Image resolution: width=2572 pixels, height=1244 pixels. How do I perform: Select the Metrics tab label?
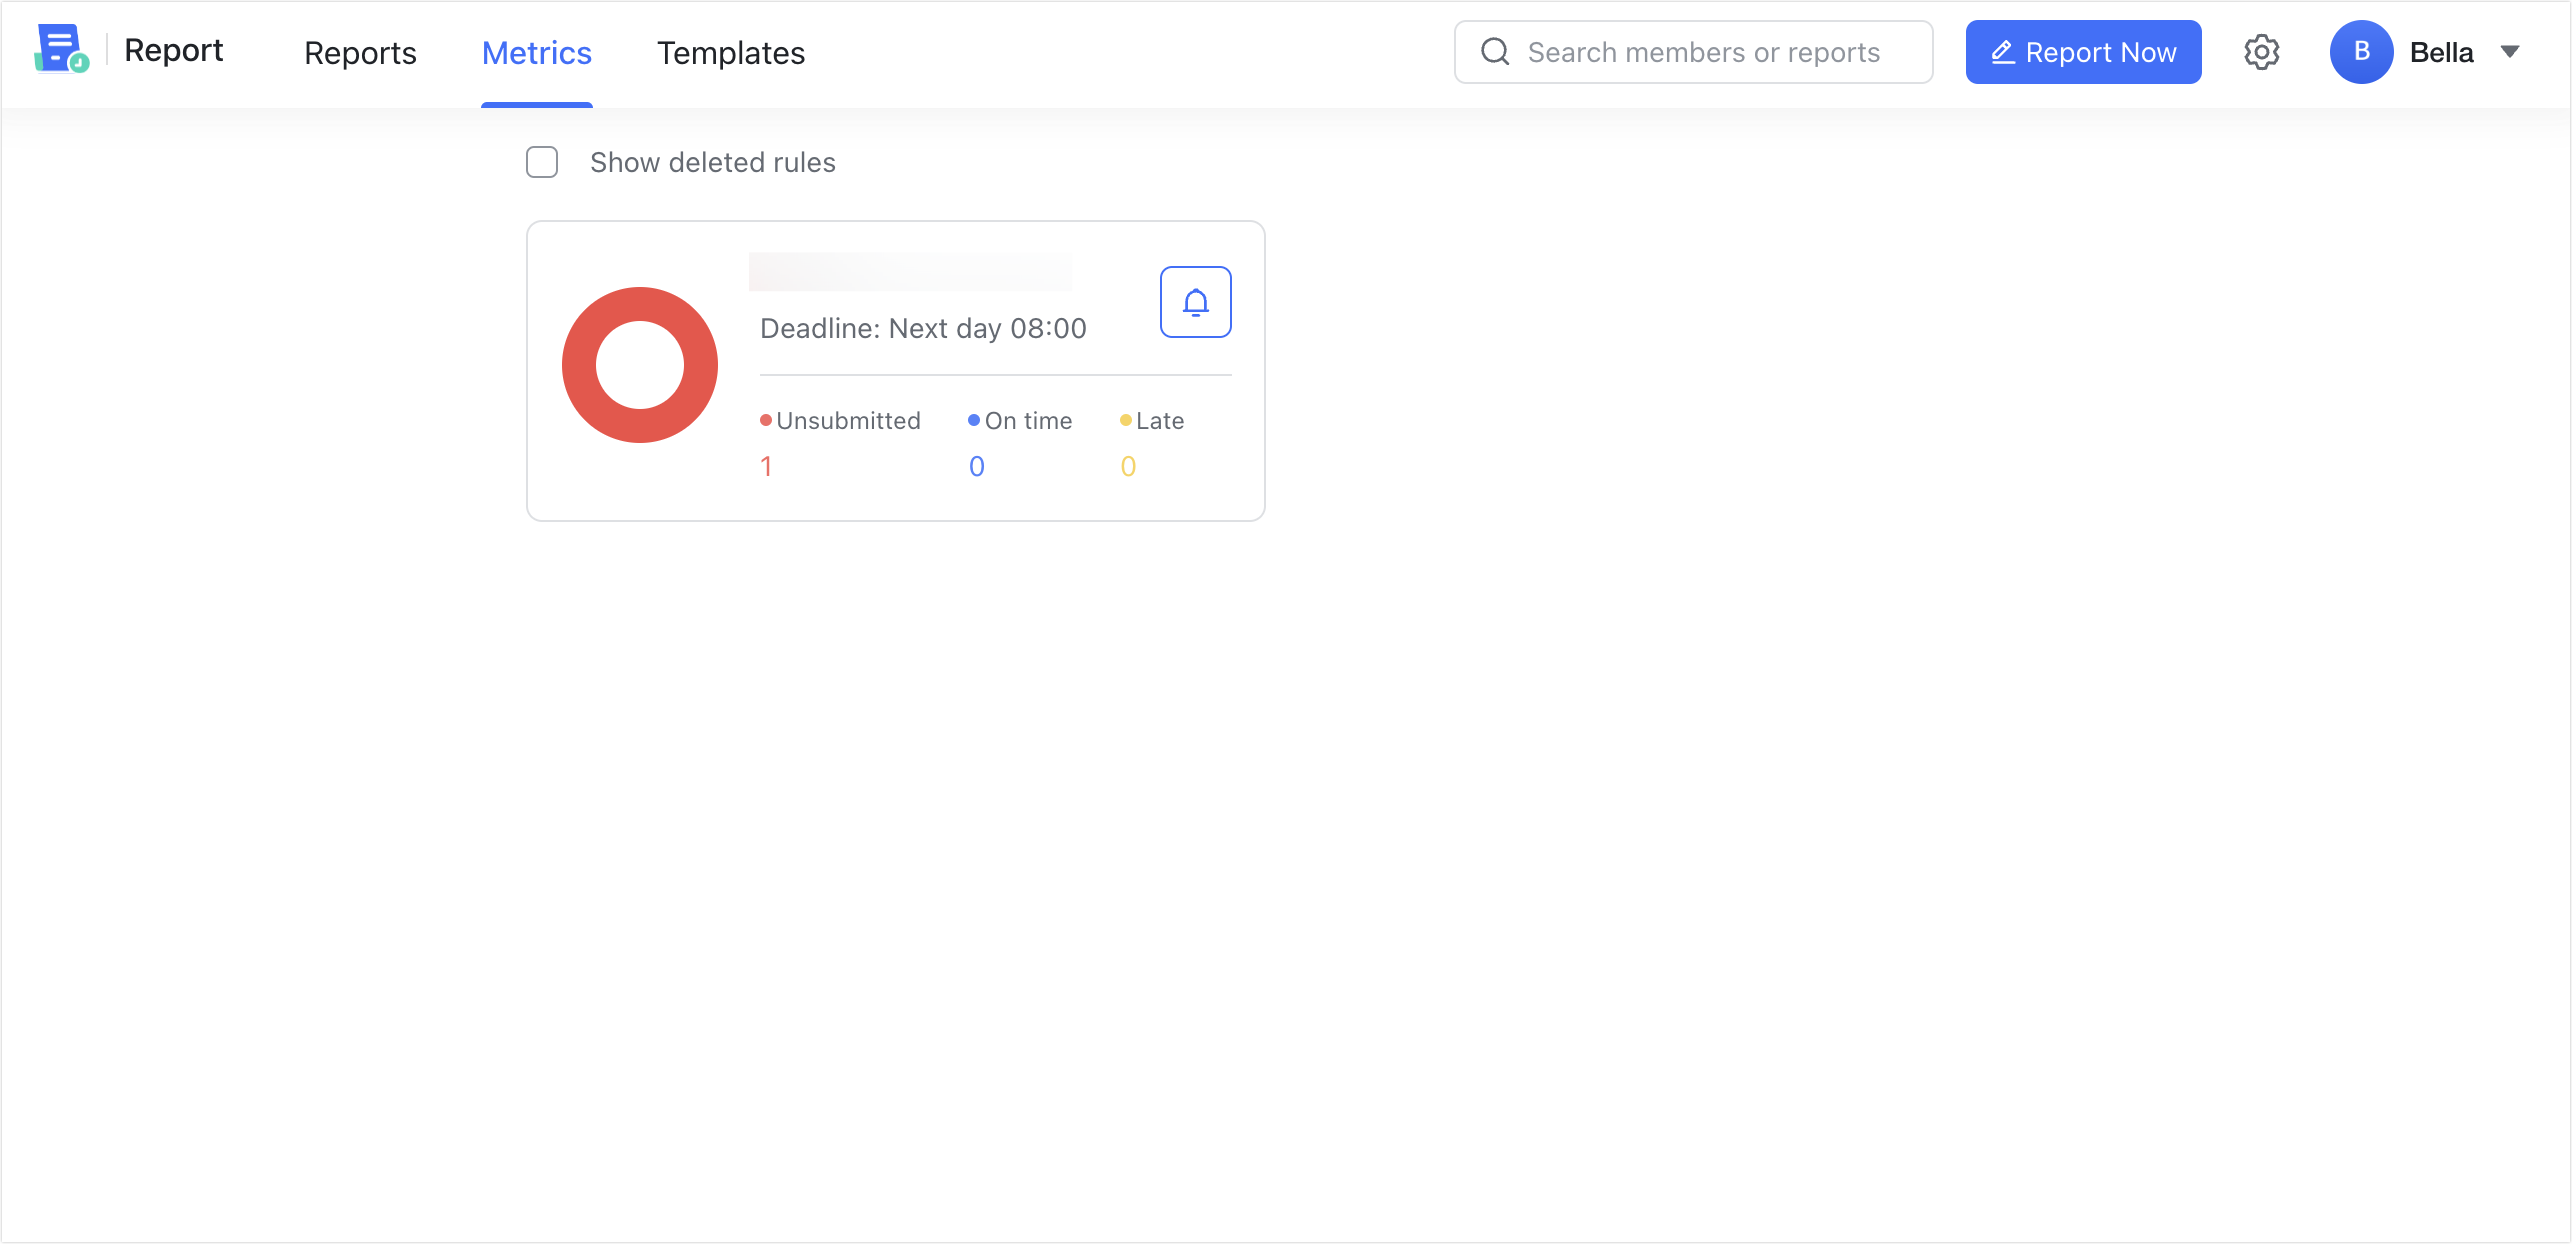537,52
